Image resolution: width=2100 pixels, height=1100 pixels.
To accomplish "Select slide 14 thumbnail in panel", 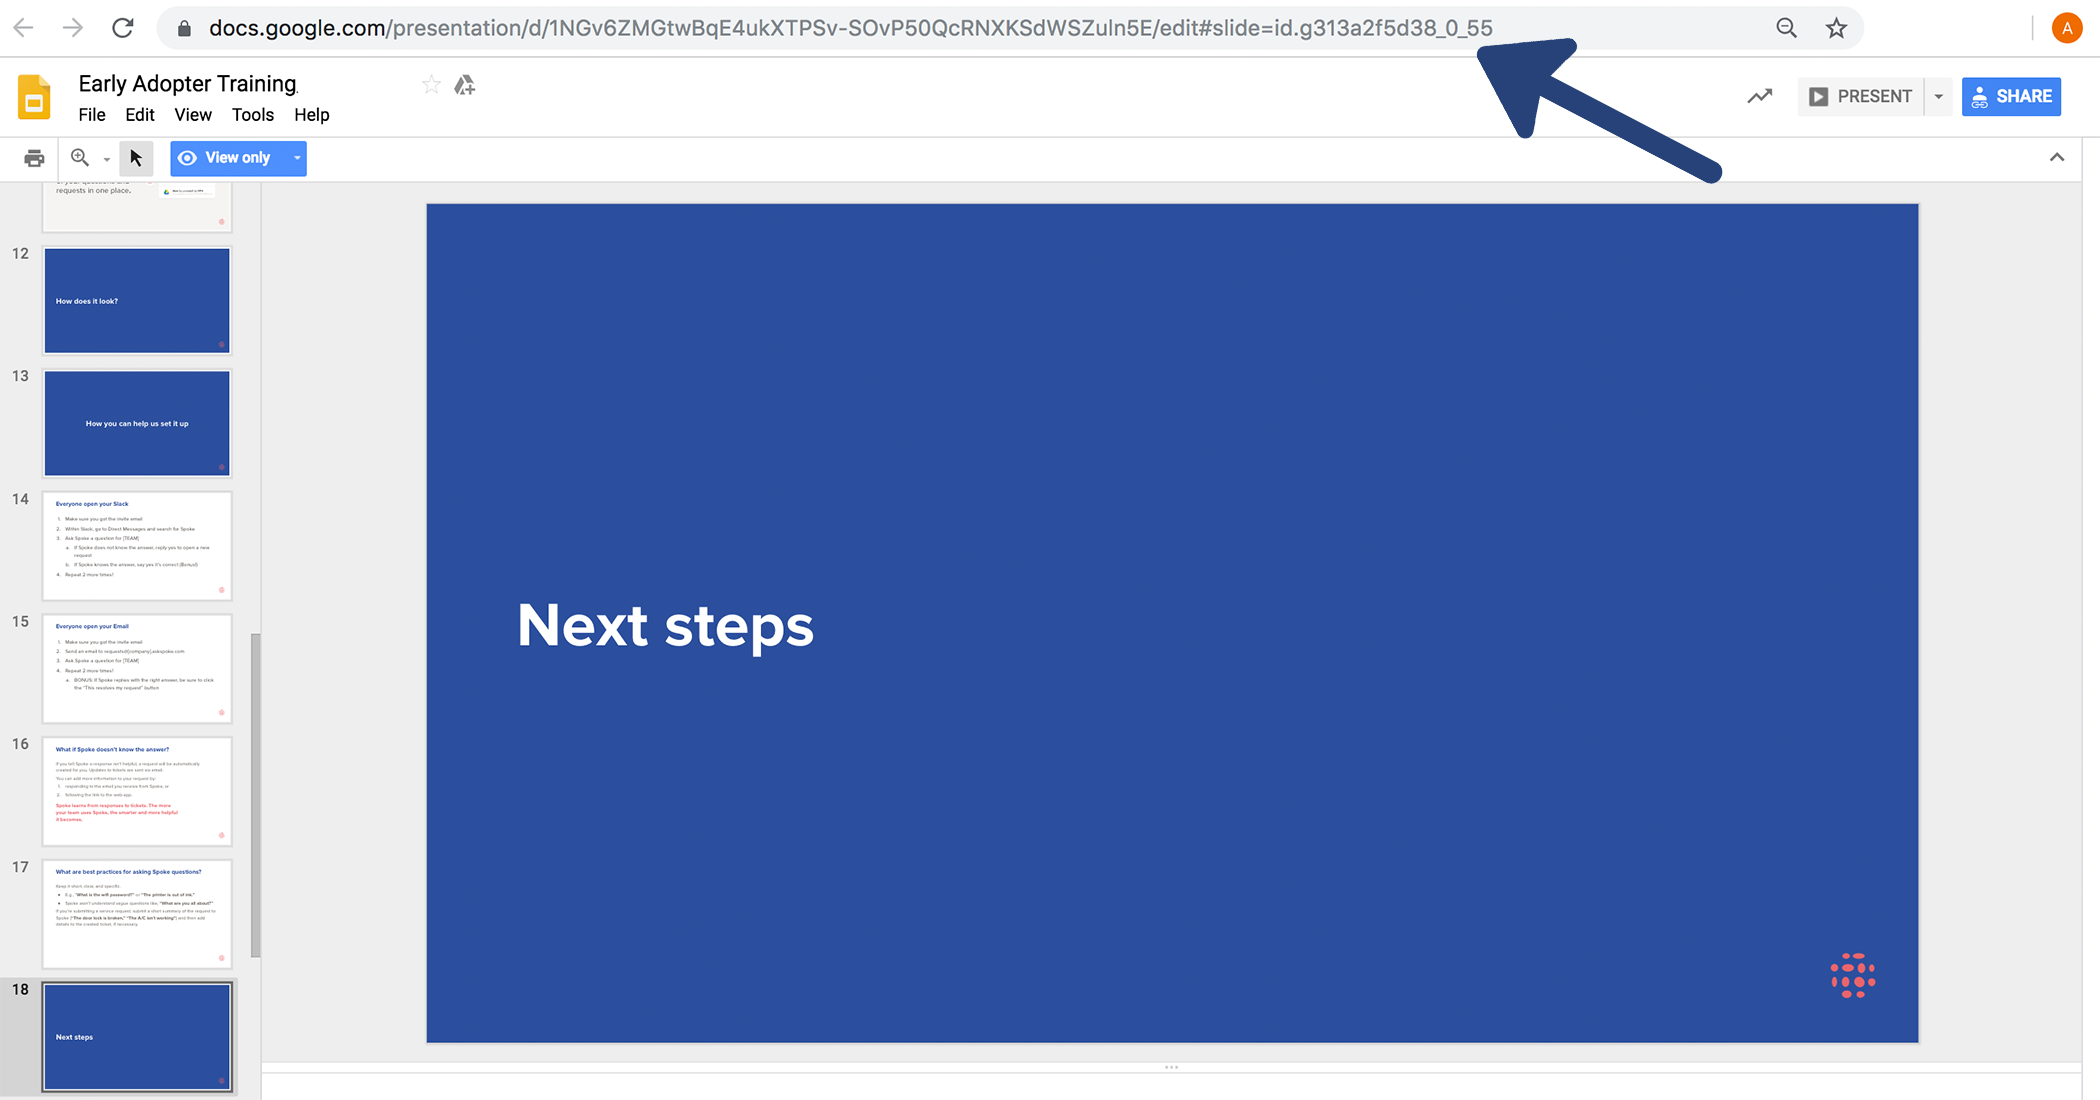I will (x=138, y=544).
